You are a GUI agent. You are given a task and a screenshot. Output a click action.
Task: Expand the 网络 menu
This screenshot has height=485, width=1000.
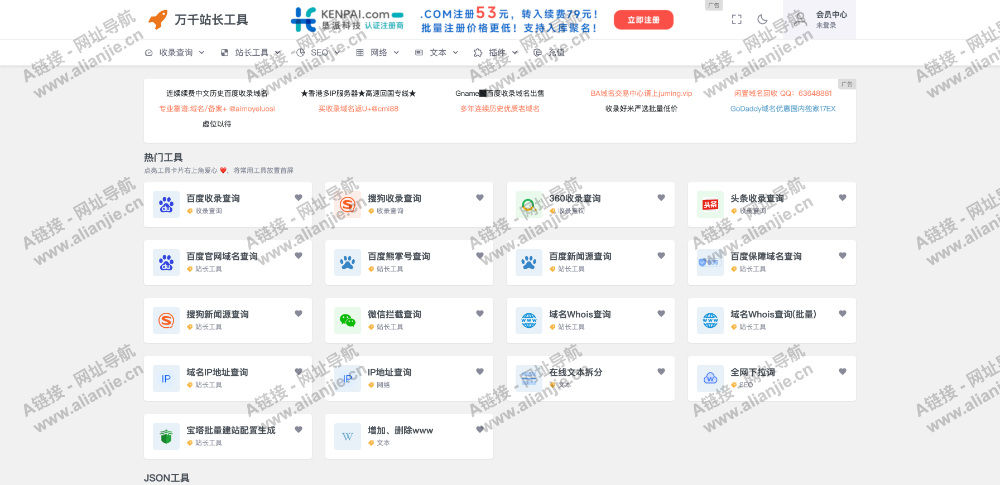pos(378,53)
